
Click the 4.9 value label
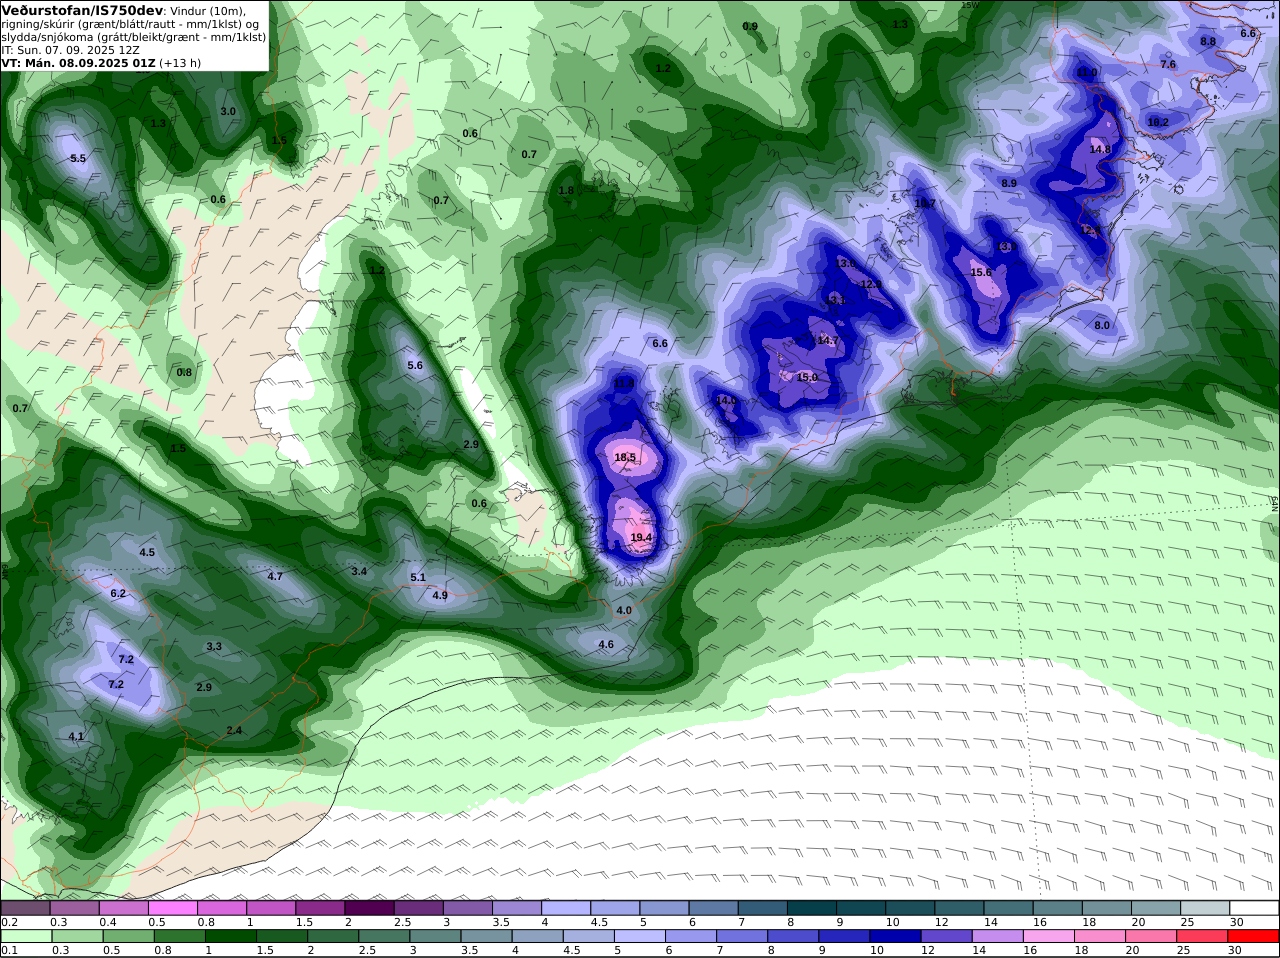click(440, 595)
